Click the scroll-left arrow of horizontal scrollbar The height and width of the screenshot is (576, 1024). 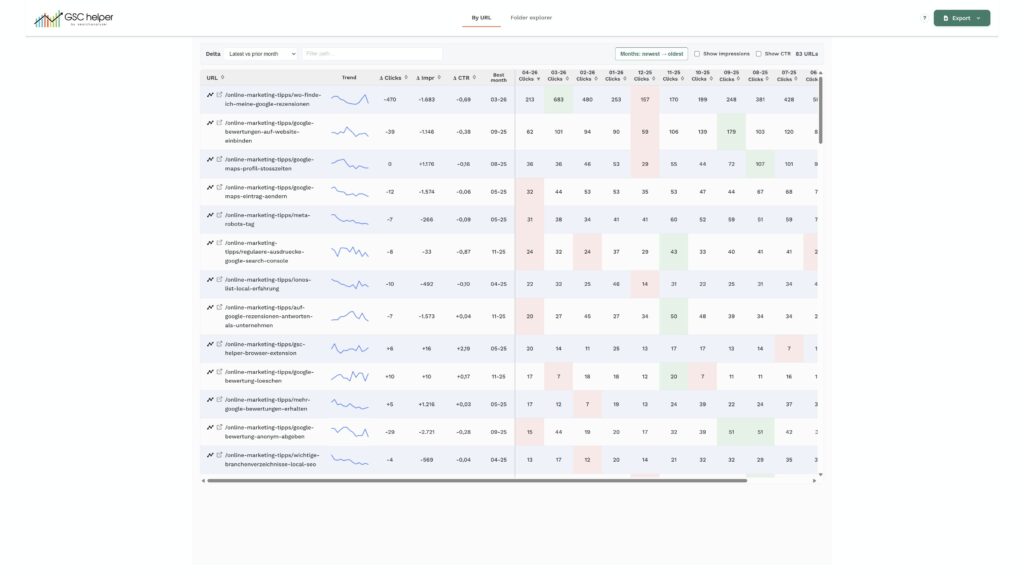click(x=203, y=481)
